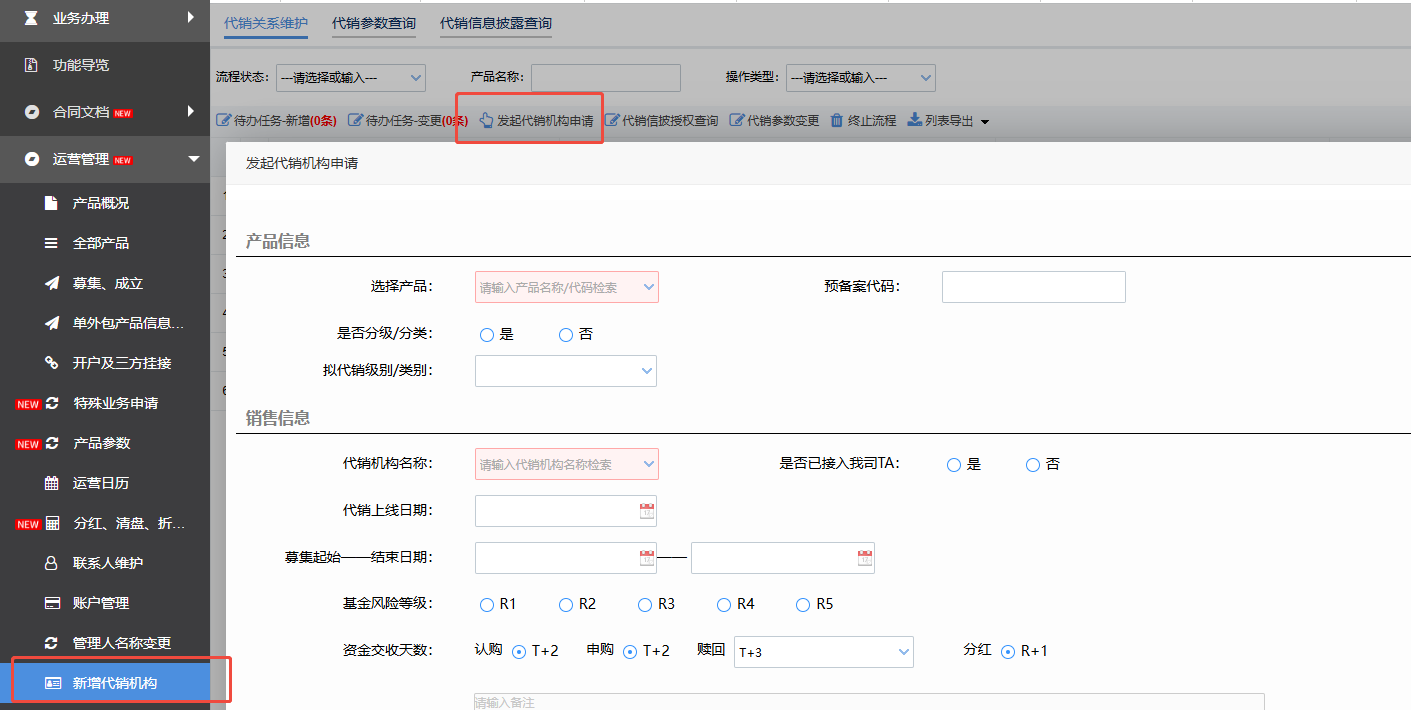Screen dimensions: 1411x710
Task: Switch to the 代销参数查询 tab
Action: click(x=373, y=24)
